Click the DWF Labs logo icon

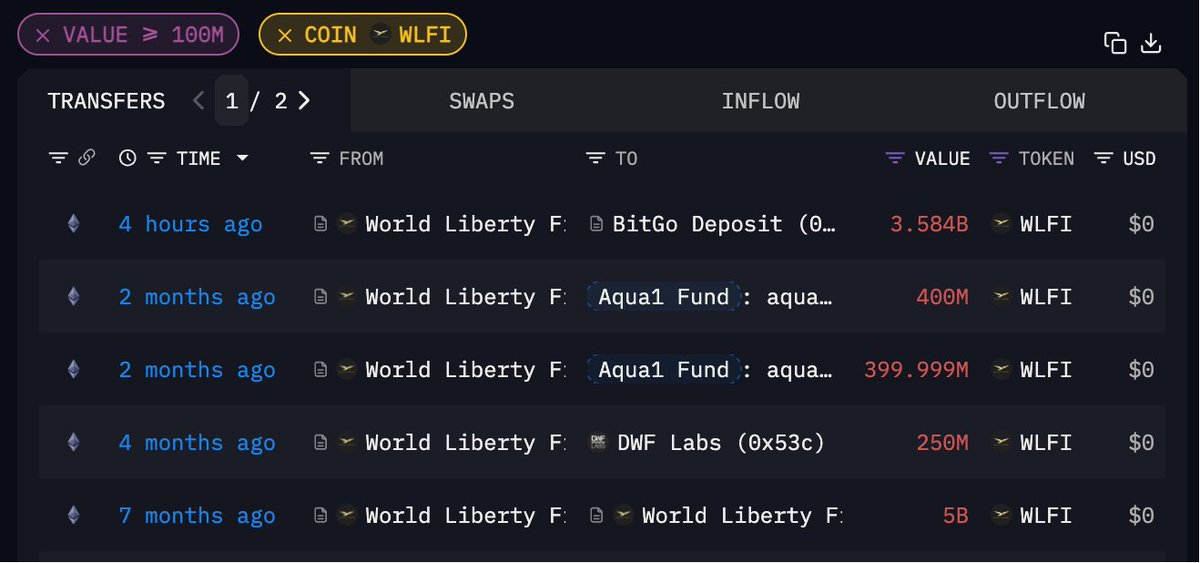tap(598, 442)
